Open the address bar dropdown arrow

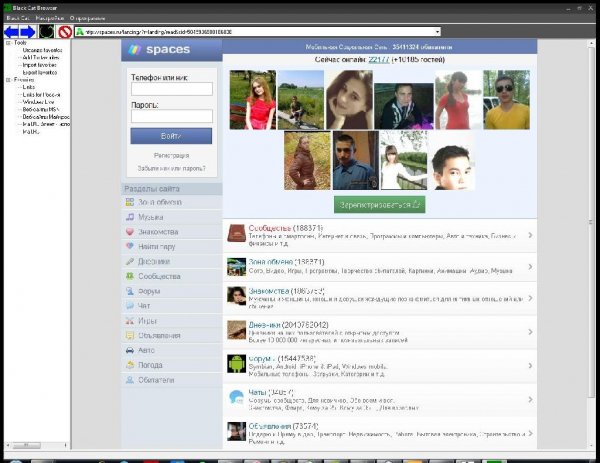(x=437, y=32)
